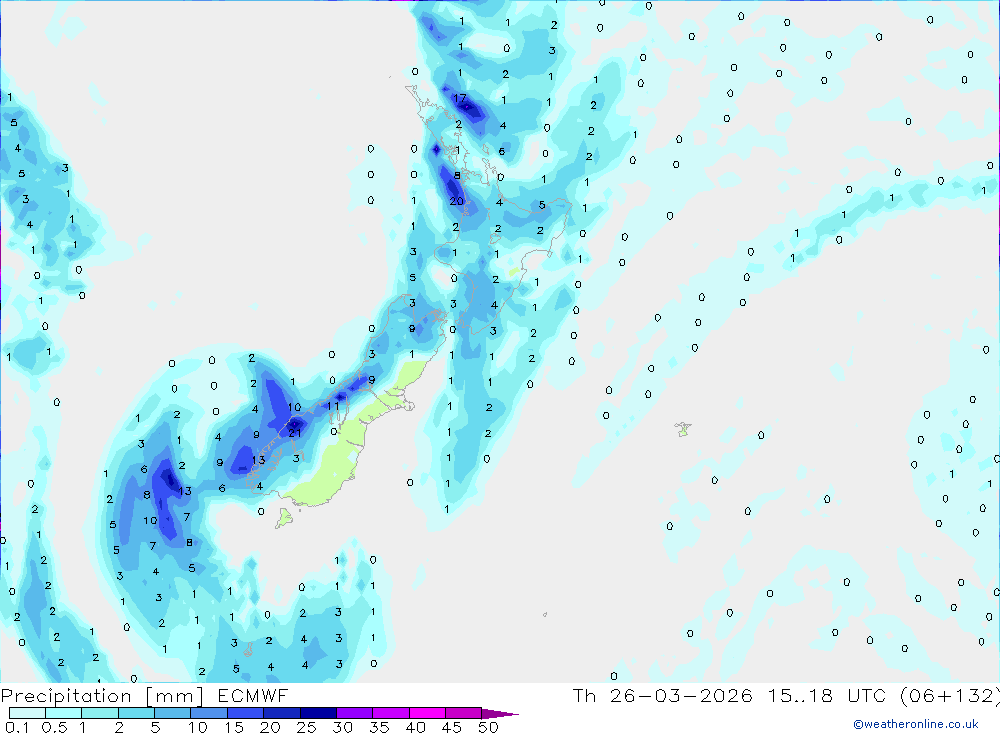Click the small Chatham Islands outline east of NZ
Screen dimensions: 1000x733
click(683, 429)
